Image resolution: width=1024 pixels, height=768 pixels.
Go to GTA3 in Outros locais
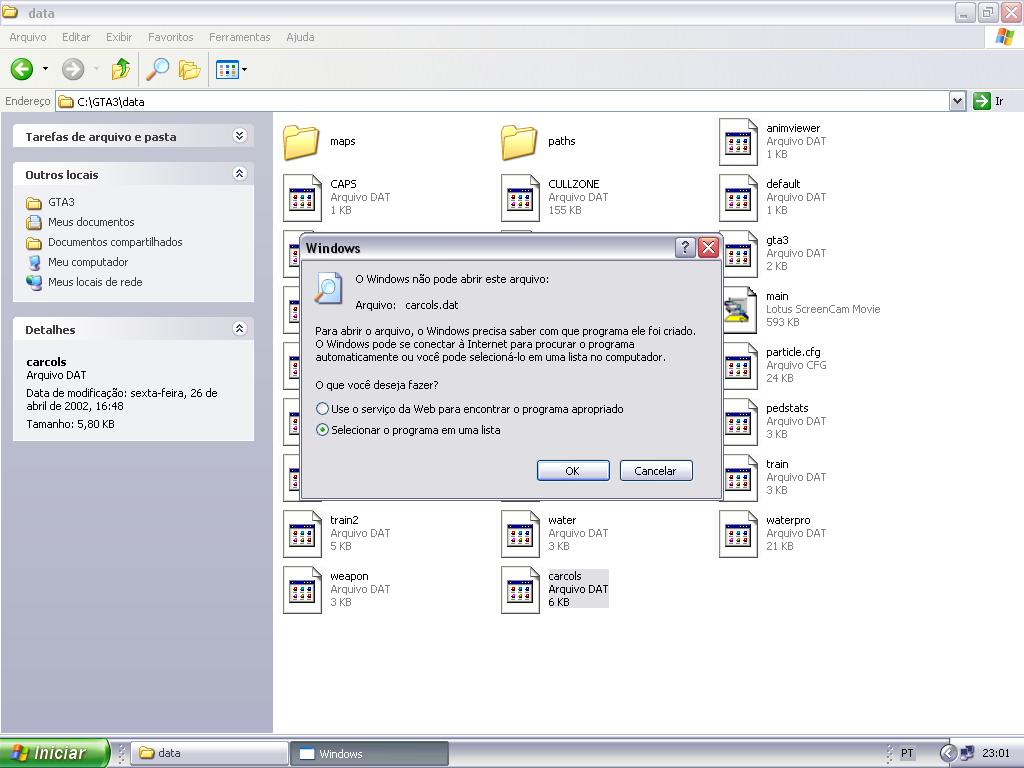pyautogui.click(x=61, y=202)
